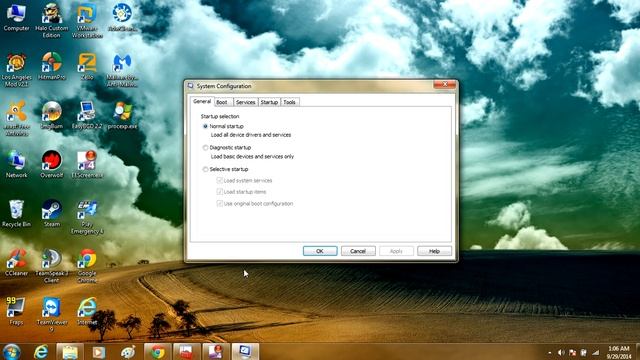The height and width of the screenshot is (360, 640).
Task: Open VMware Workstation shortcut
Action: pos(87,20)
